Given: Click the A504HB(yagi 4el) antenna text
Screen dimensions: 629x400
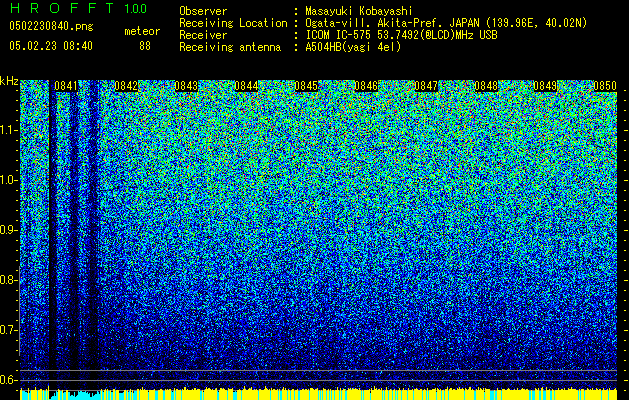Looking at the screenshot, I should 353,47.
